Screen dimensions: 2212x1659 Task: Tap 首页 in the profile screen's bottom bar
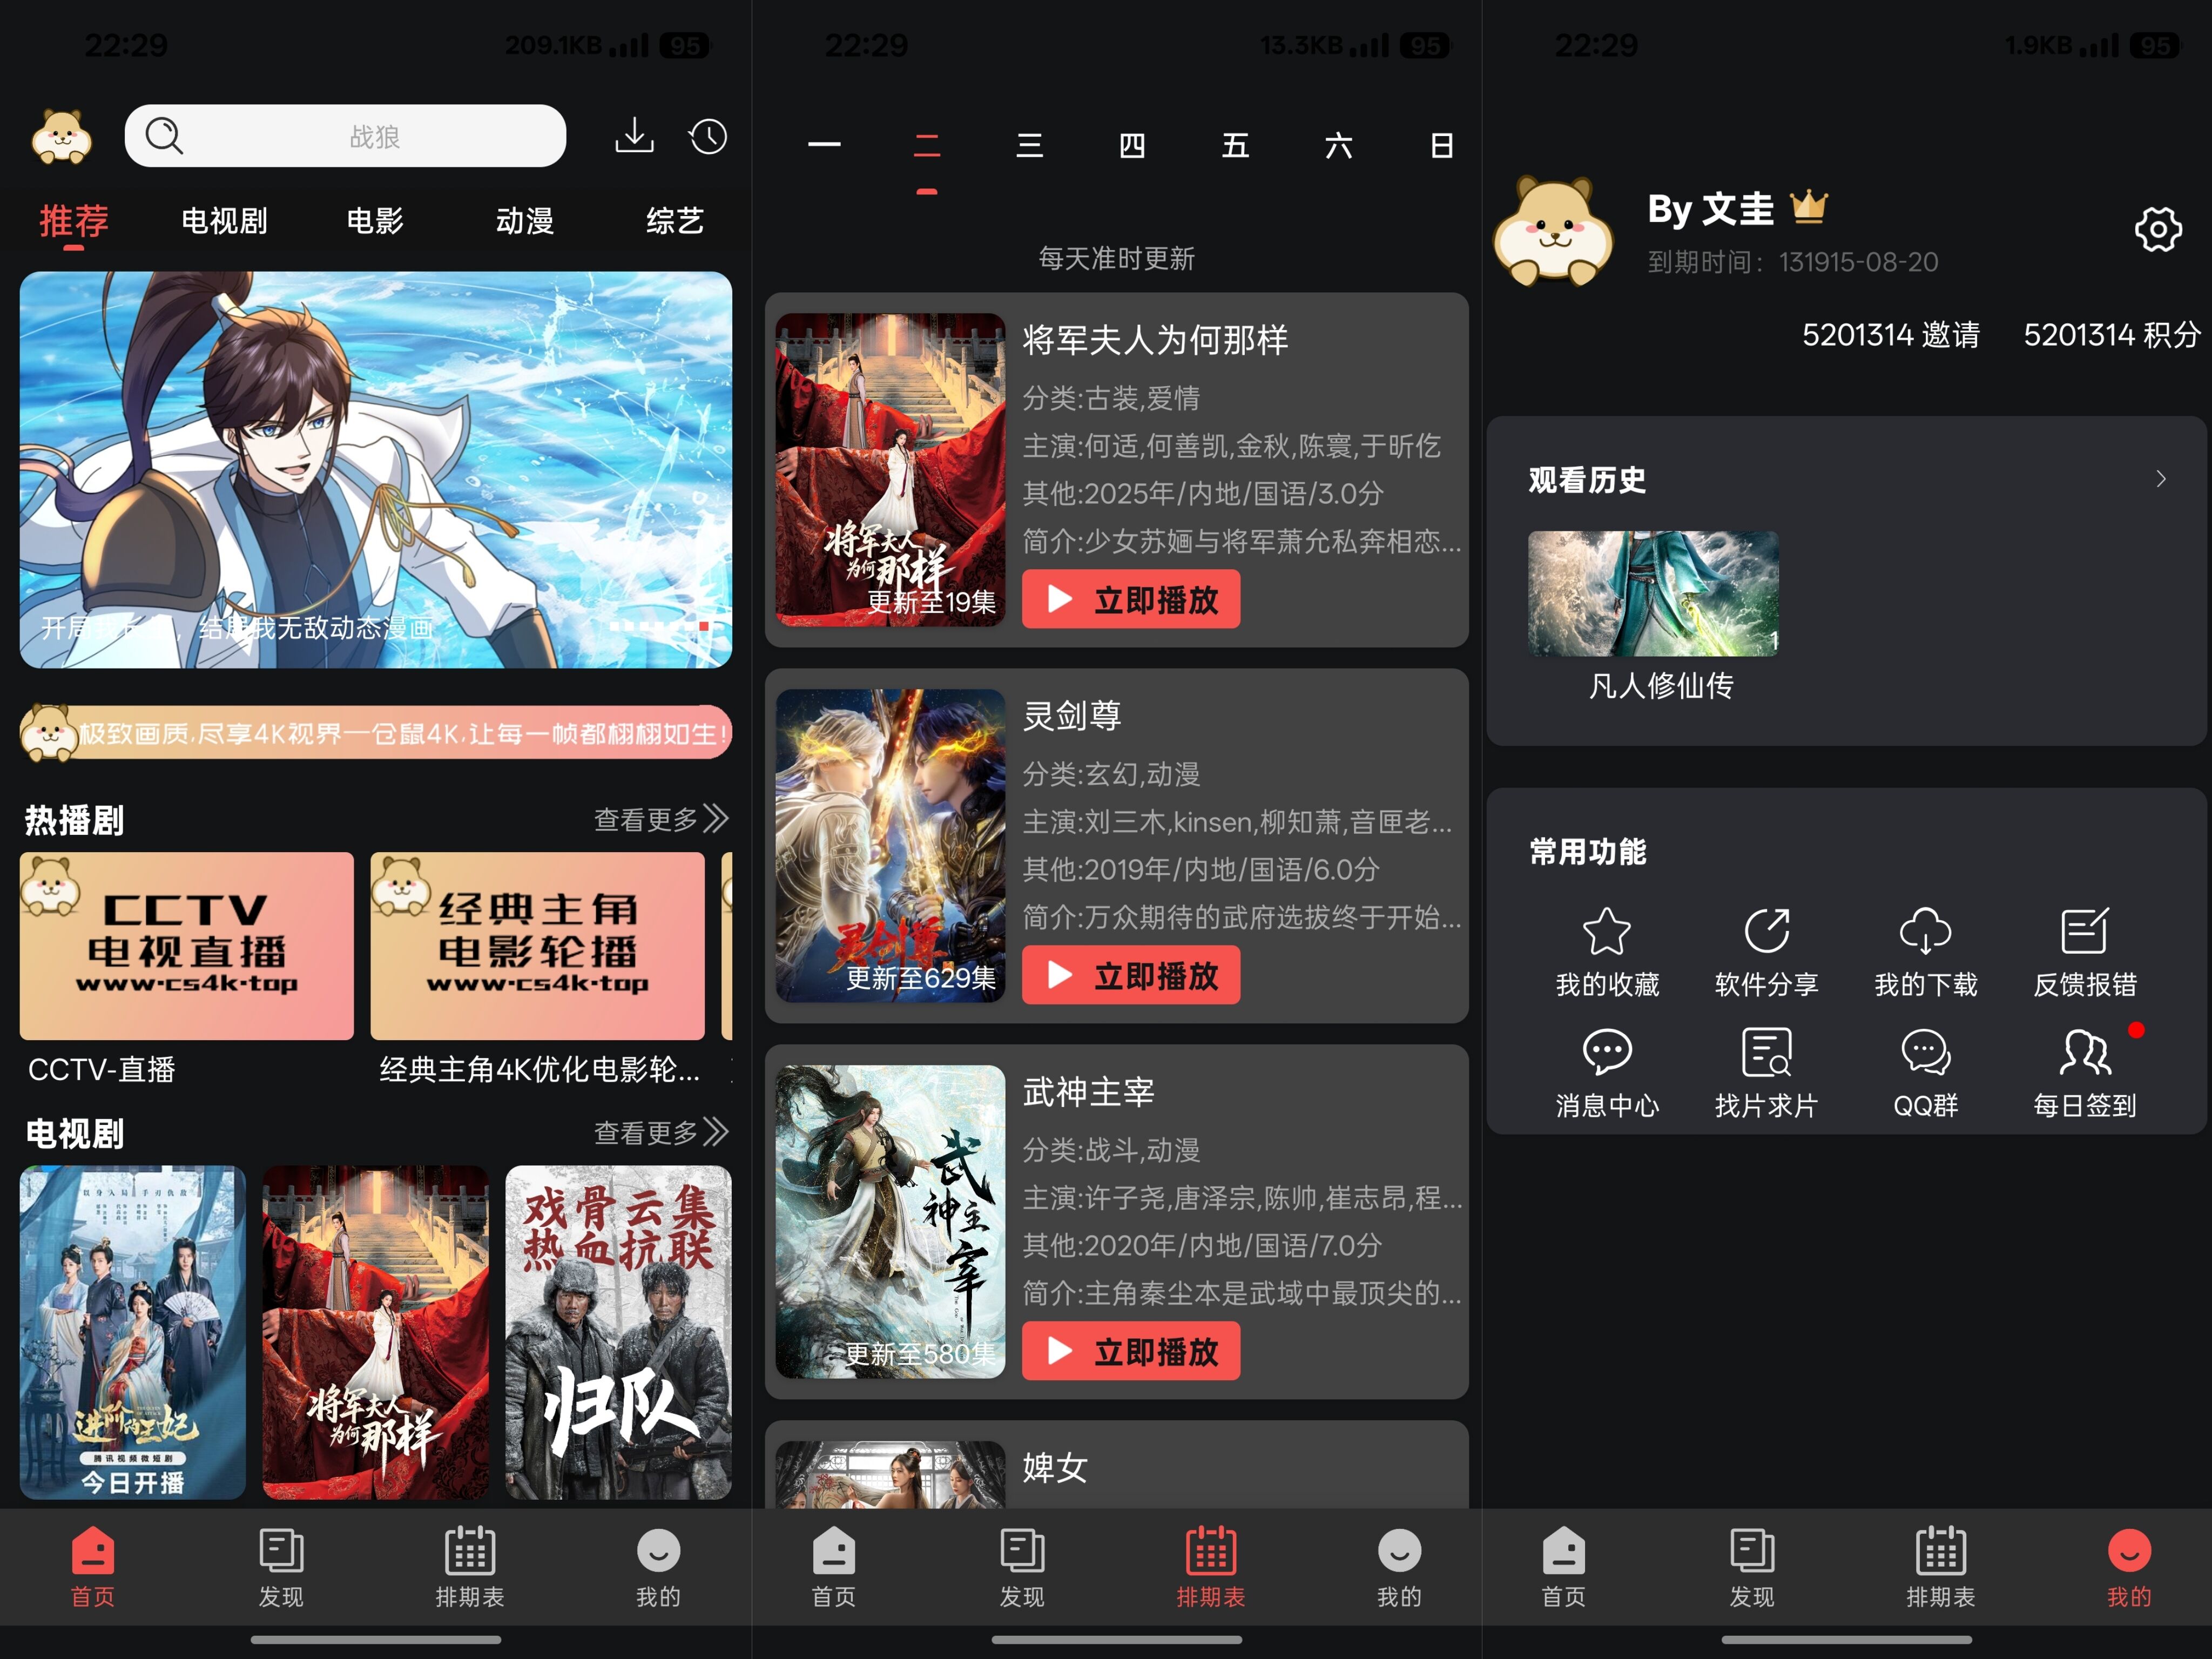click(x=1564, y=1567)
